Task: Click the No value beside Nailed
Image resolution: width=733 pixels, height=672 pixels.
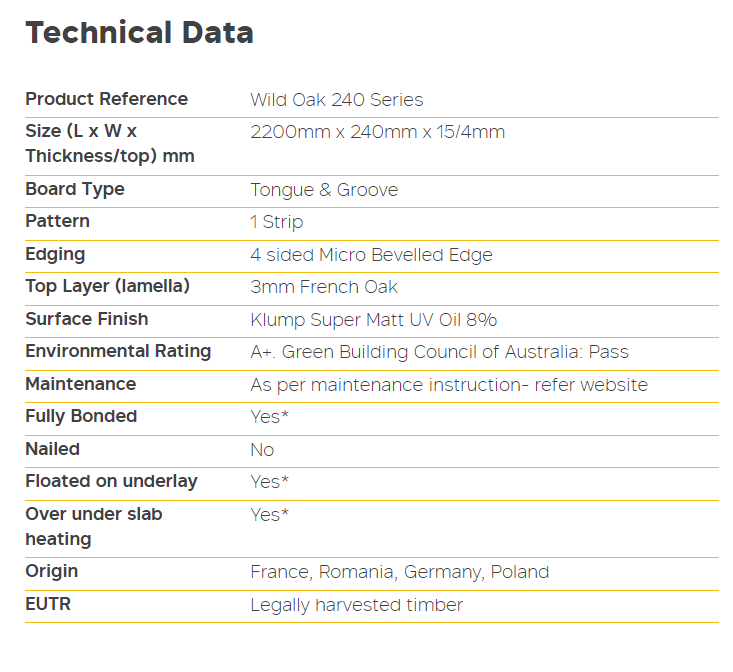Action: 262,450
